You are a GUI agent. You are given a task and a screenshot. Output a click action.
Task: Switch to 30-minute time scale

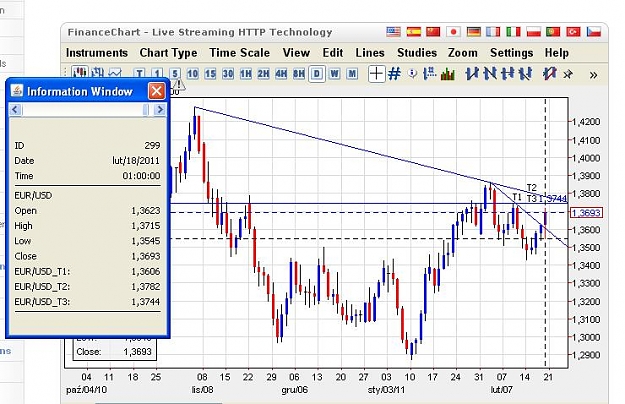(228, 74)
